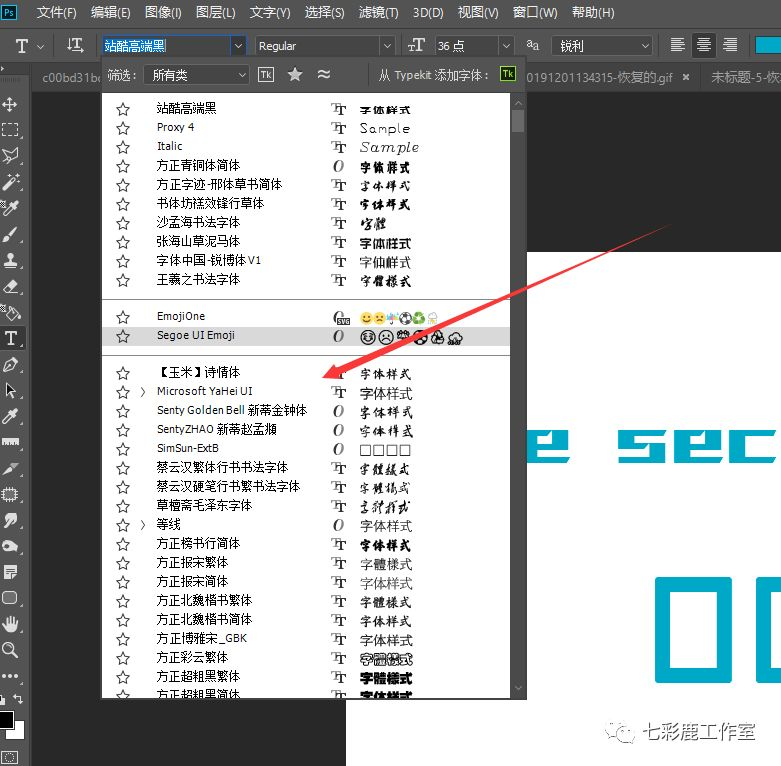Image resolution: width=781 pixels, height=766 pixels.
Task: Toggle text orientation icon
Action: (x=75, y=45)
